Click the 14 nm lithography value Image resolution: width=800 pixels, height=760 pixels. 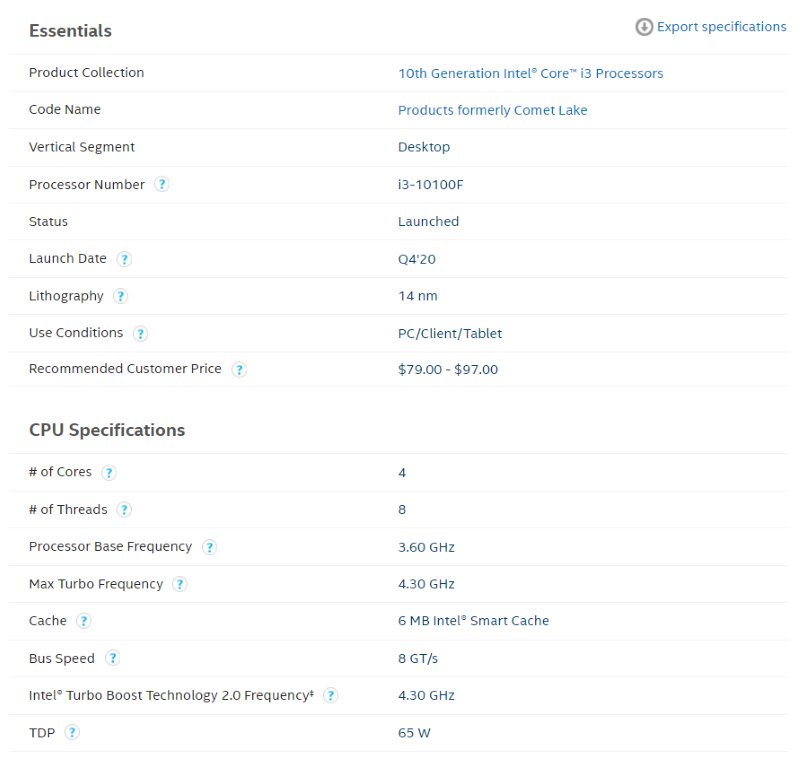point(418,296)
